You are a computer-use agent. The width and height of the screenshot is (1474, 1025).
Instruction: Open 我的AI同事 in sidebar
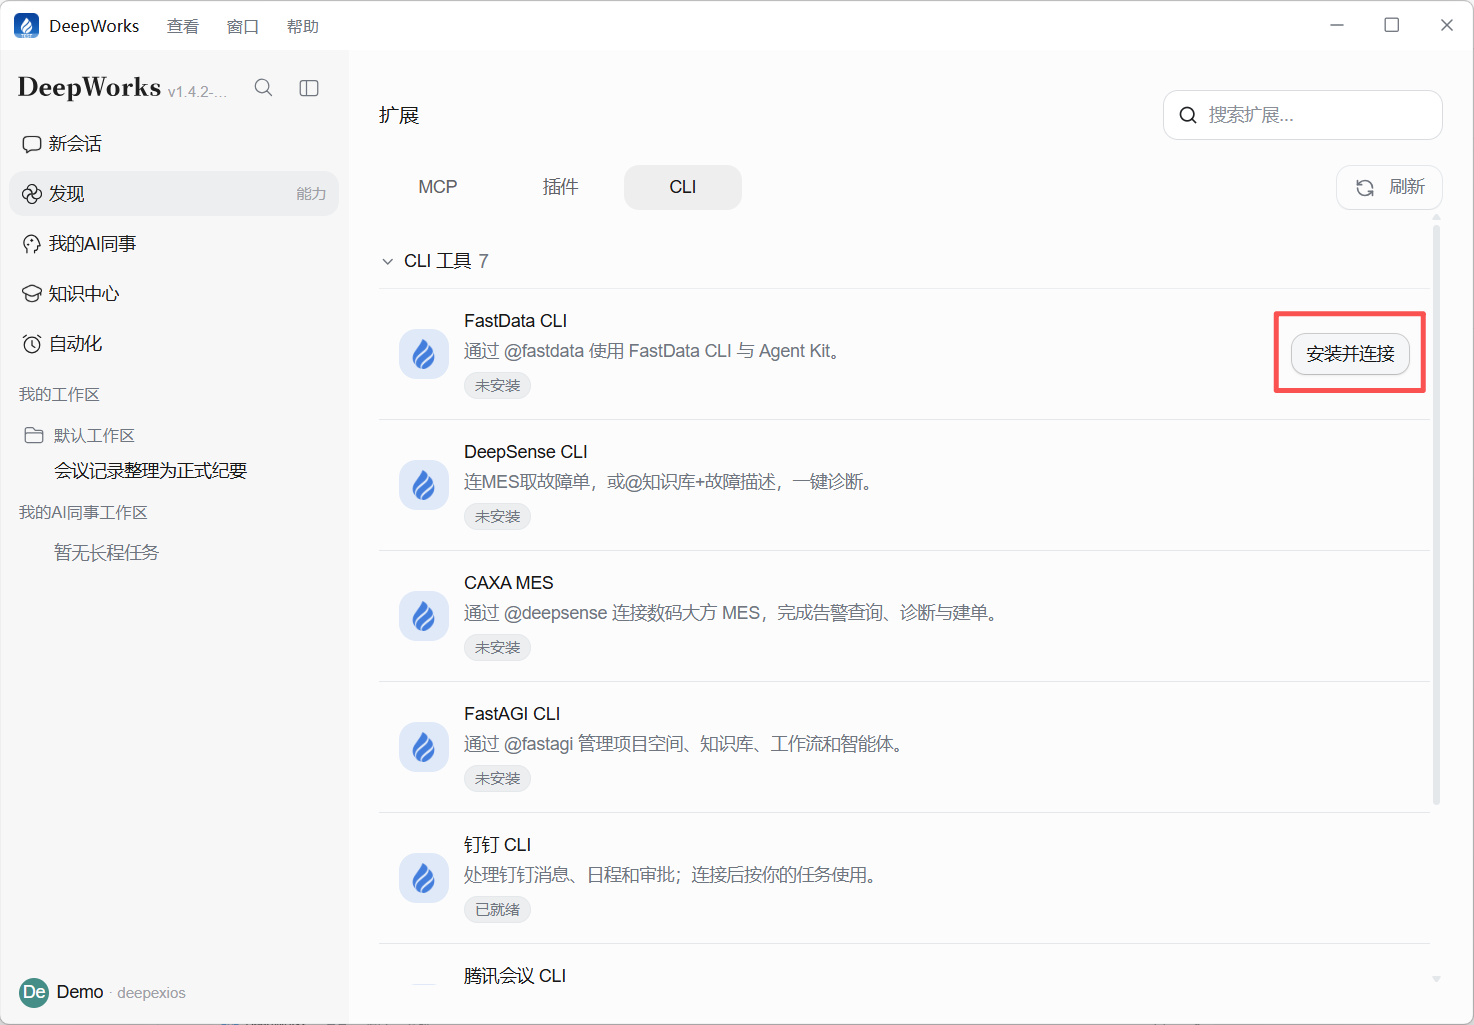click(x=174, y=244)
